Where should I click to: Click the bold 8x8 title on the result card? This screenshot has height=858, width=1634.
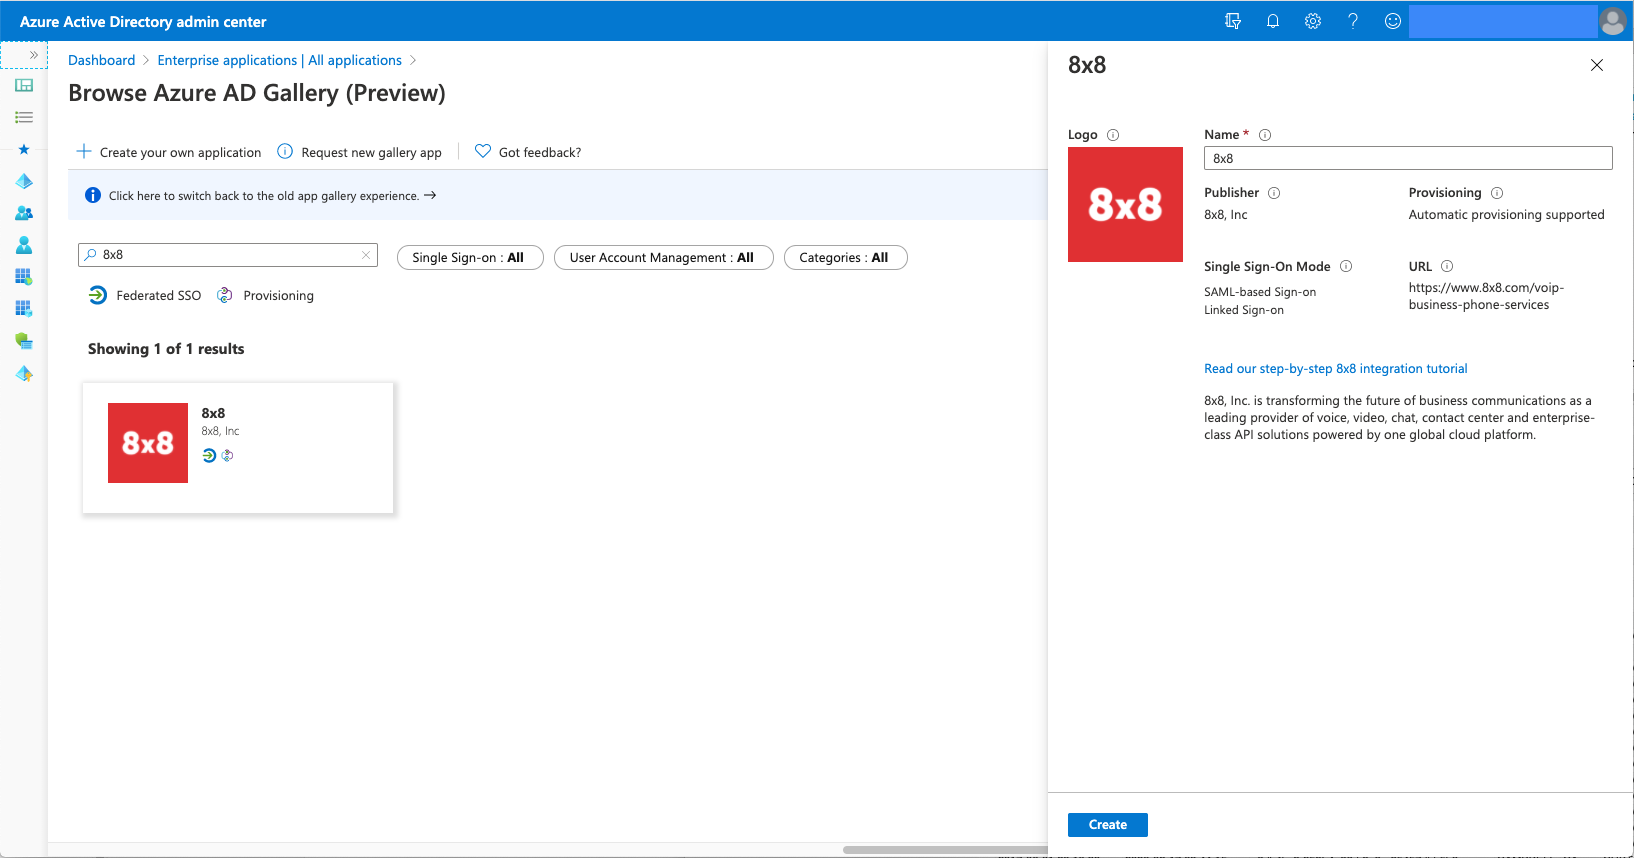pos(213,413)
